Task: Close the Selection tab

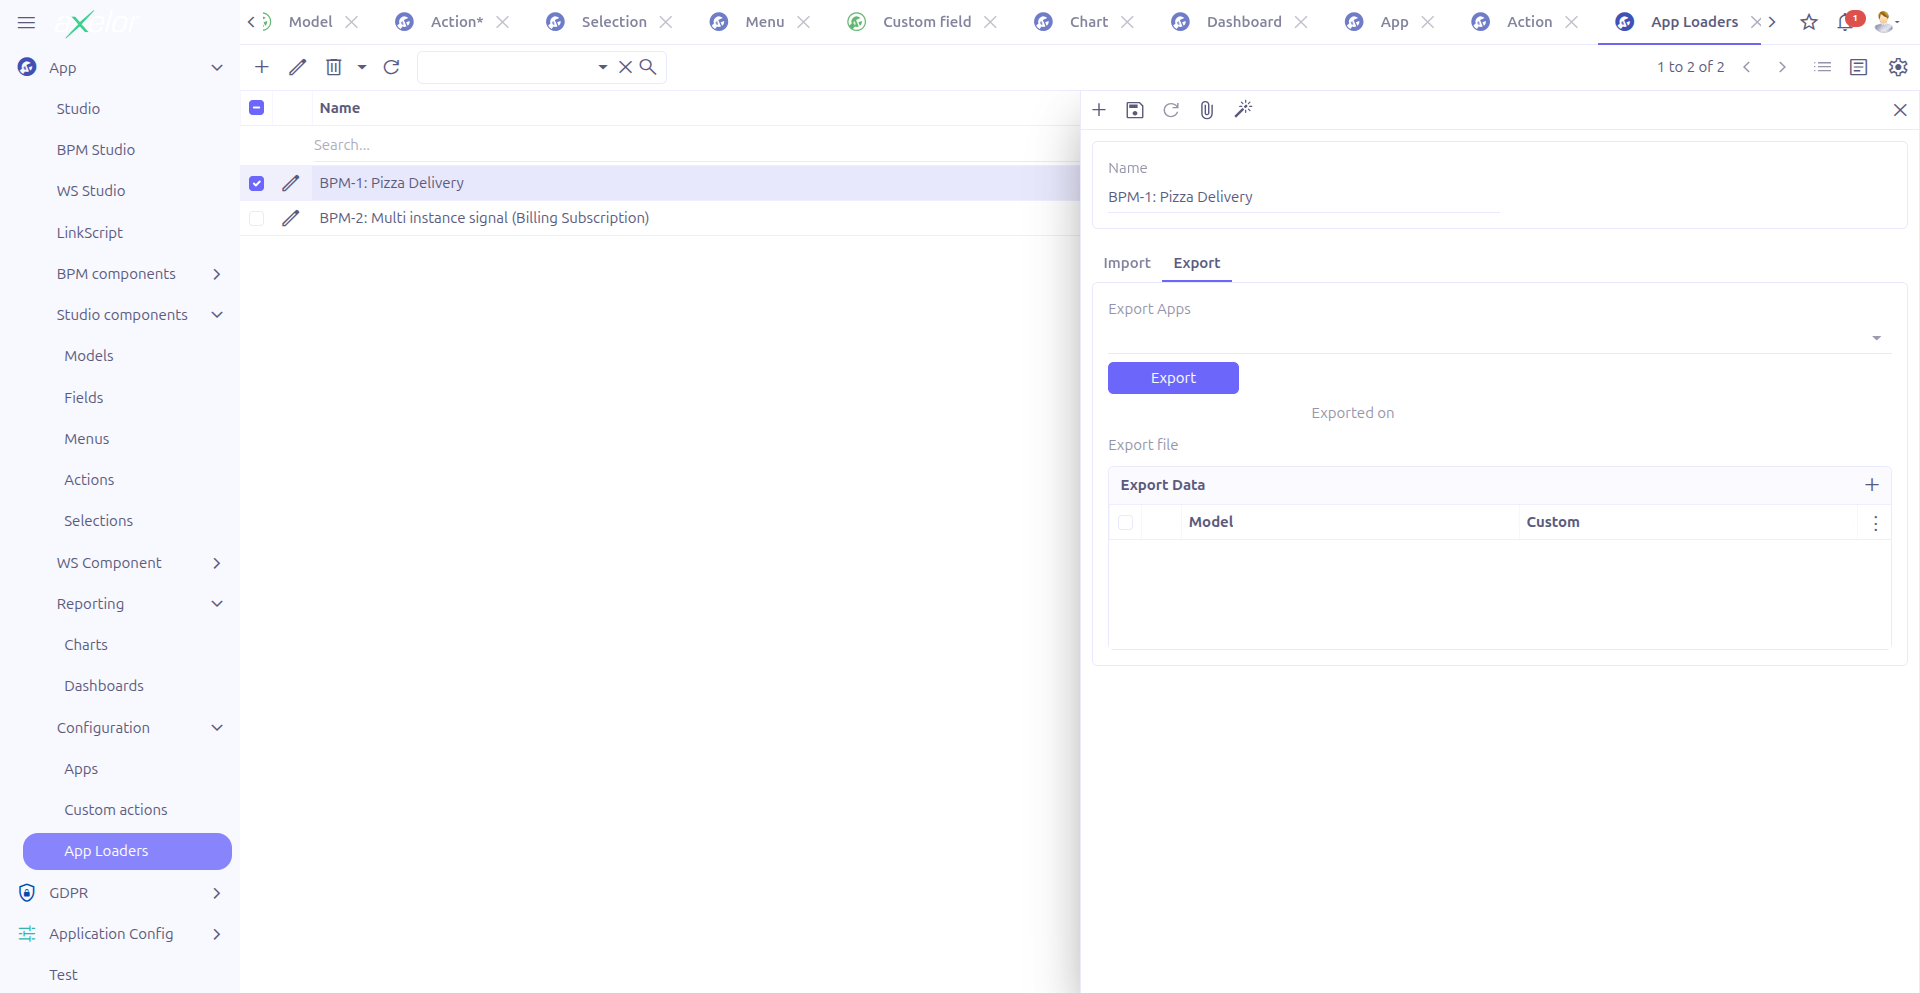Action: [x=666, y=22]
